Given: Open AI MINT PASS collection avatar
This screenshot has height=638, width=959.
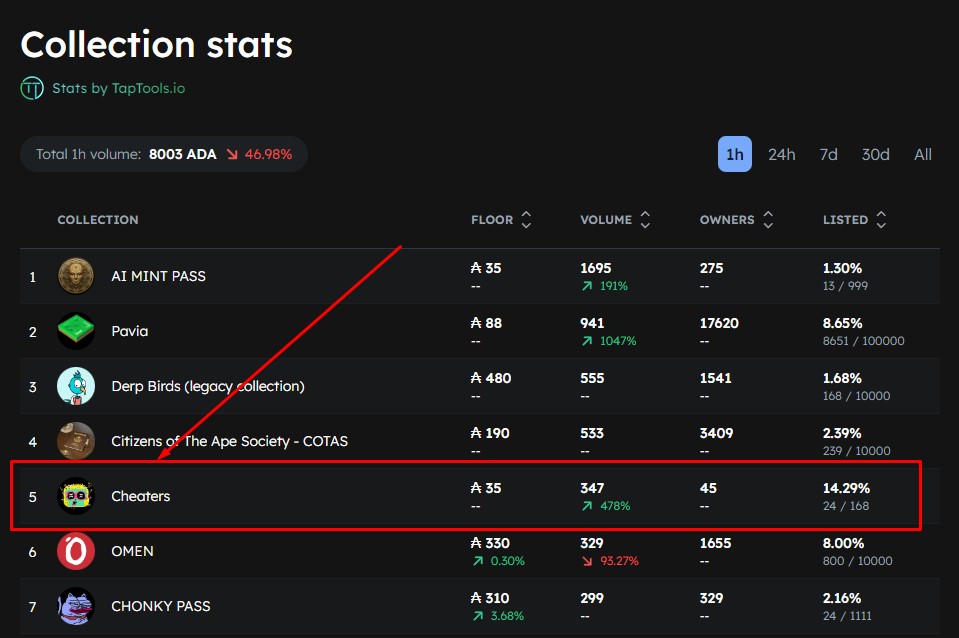Looking at the screenshot, I should 76,276.
